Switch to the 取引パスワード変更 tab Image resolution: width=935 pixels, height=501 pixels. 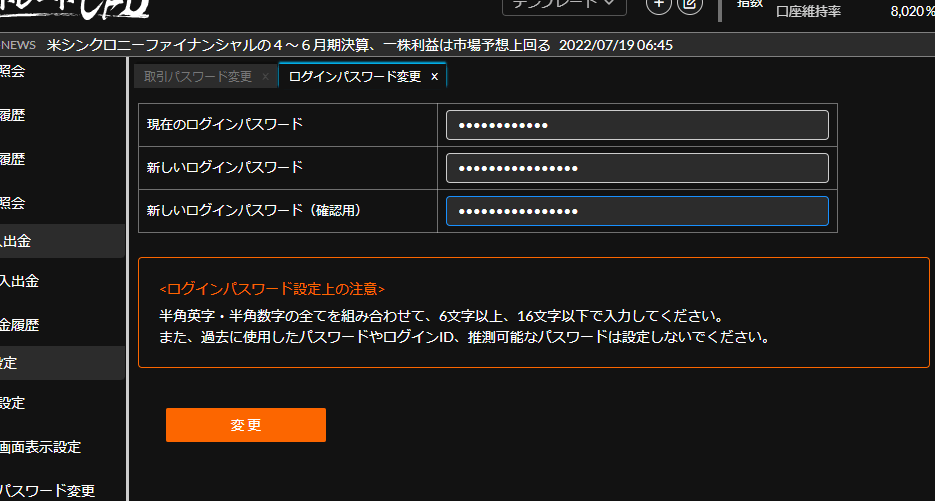click(x=197, y=76)
